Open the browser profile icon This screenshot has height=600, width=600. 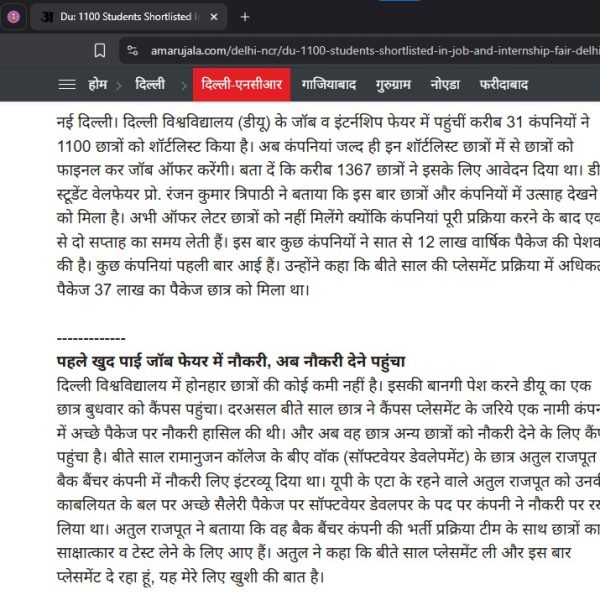tap(13, 17)
